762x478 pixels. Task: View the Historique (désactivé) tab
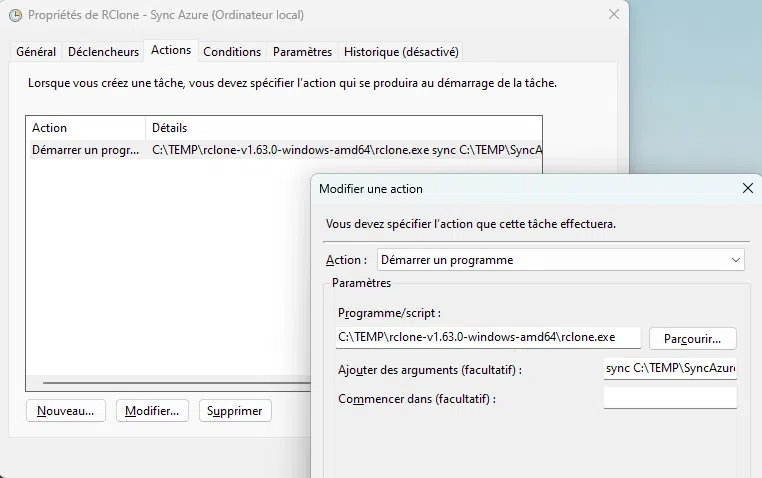[x=401, y=51]
